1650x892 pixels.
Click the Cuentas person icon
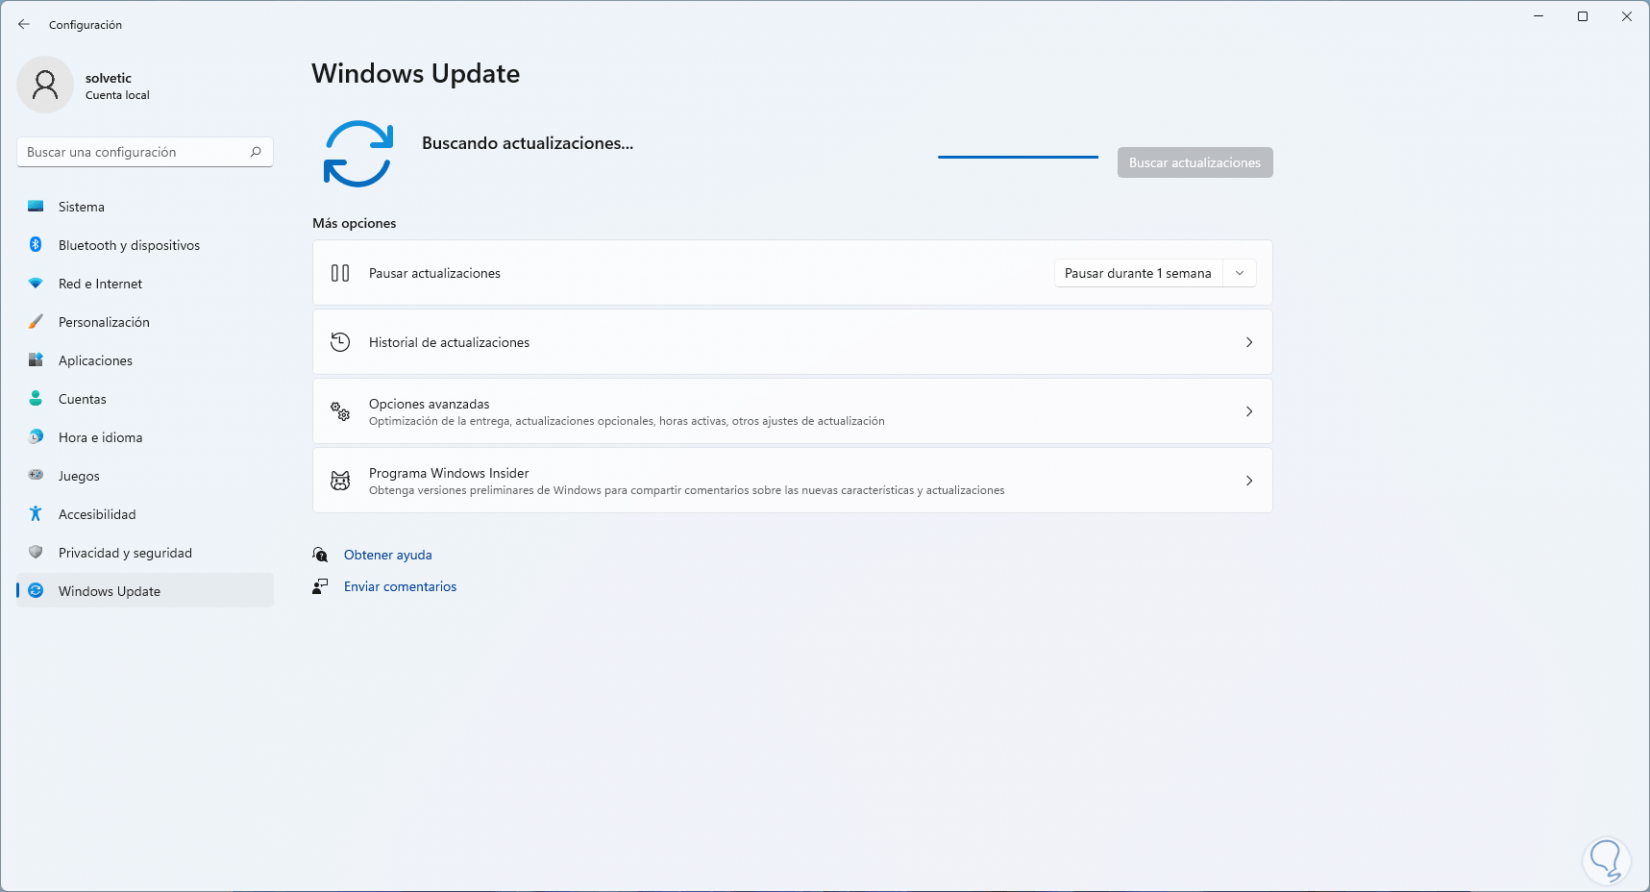click(36, 399)
